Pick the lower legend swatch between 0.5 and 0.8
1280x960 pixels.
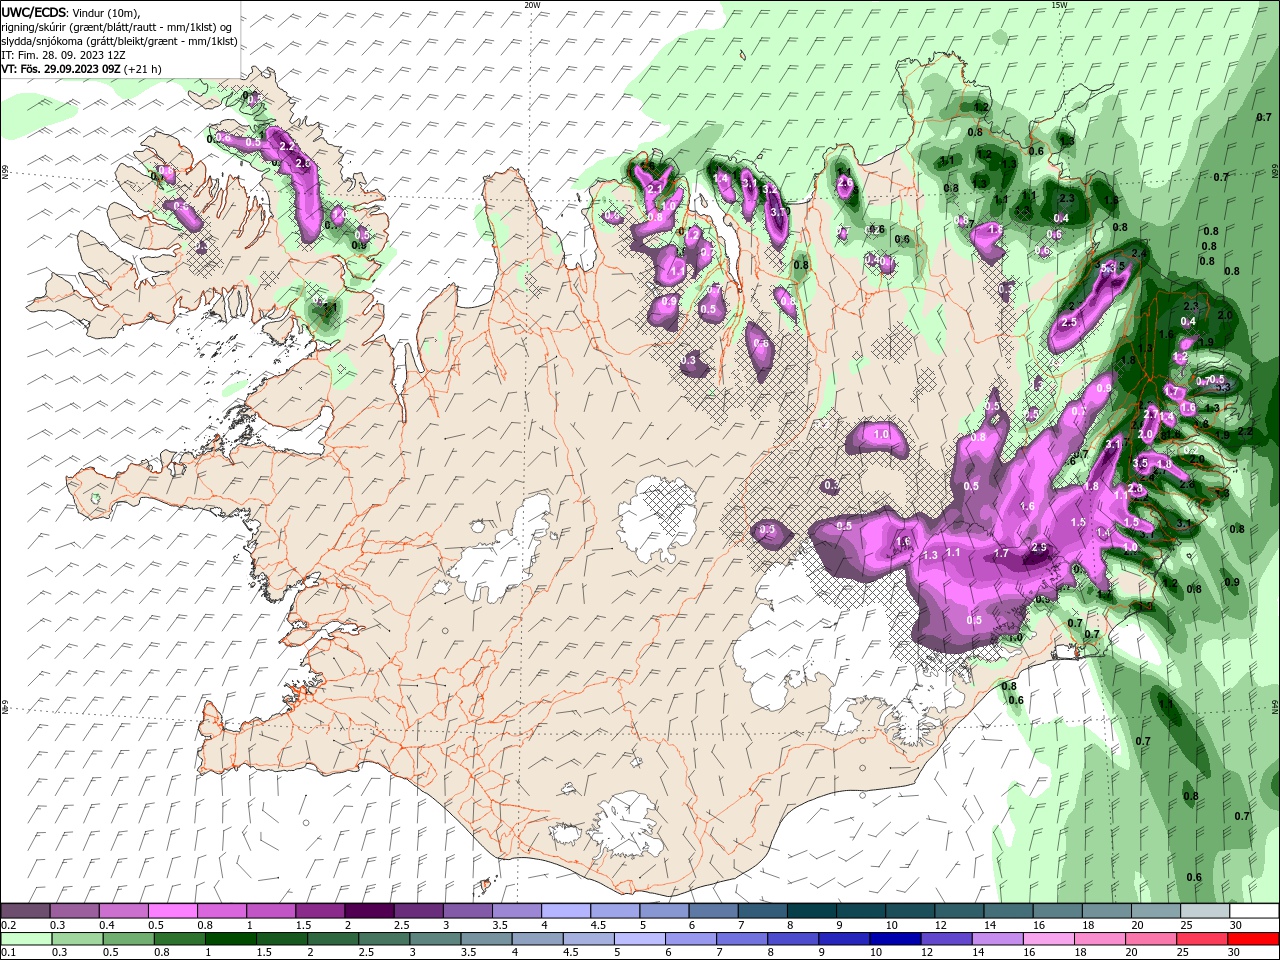click(128, 939)
